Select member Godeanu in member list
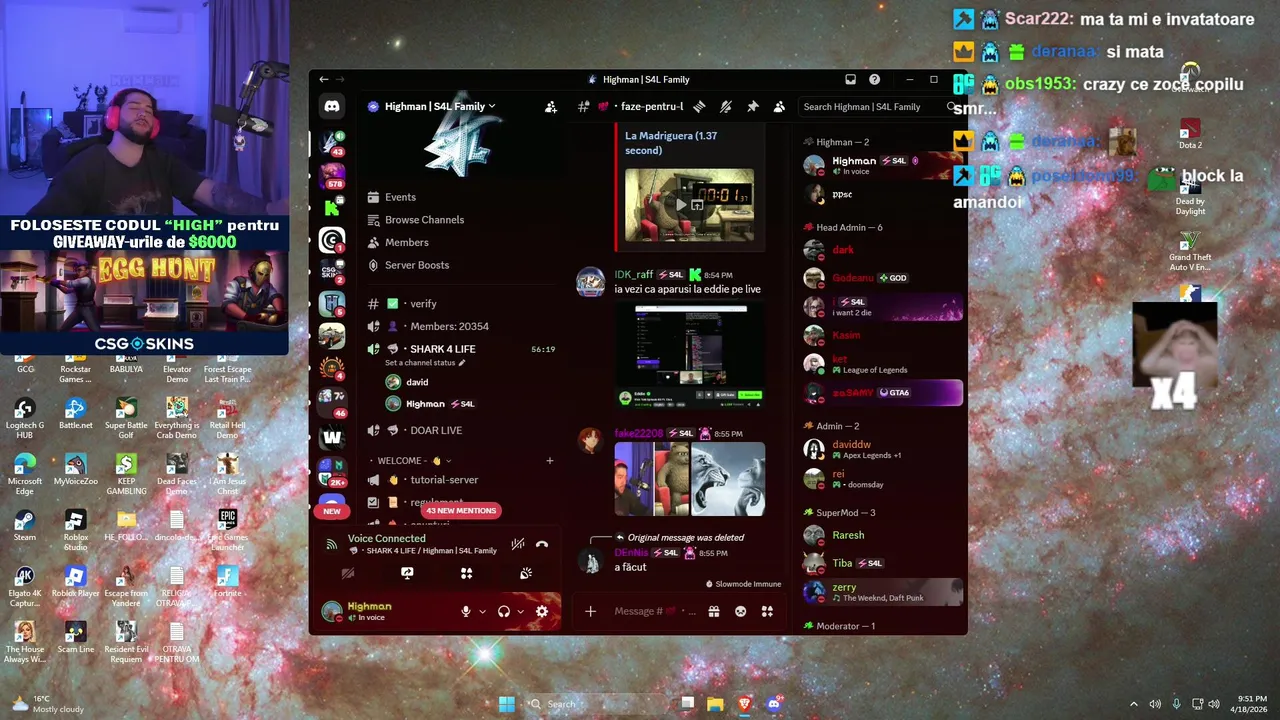 [x=852, y=278]
